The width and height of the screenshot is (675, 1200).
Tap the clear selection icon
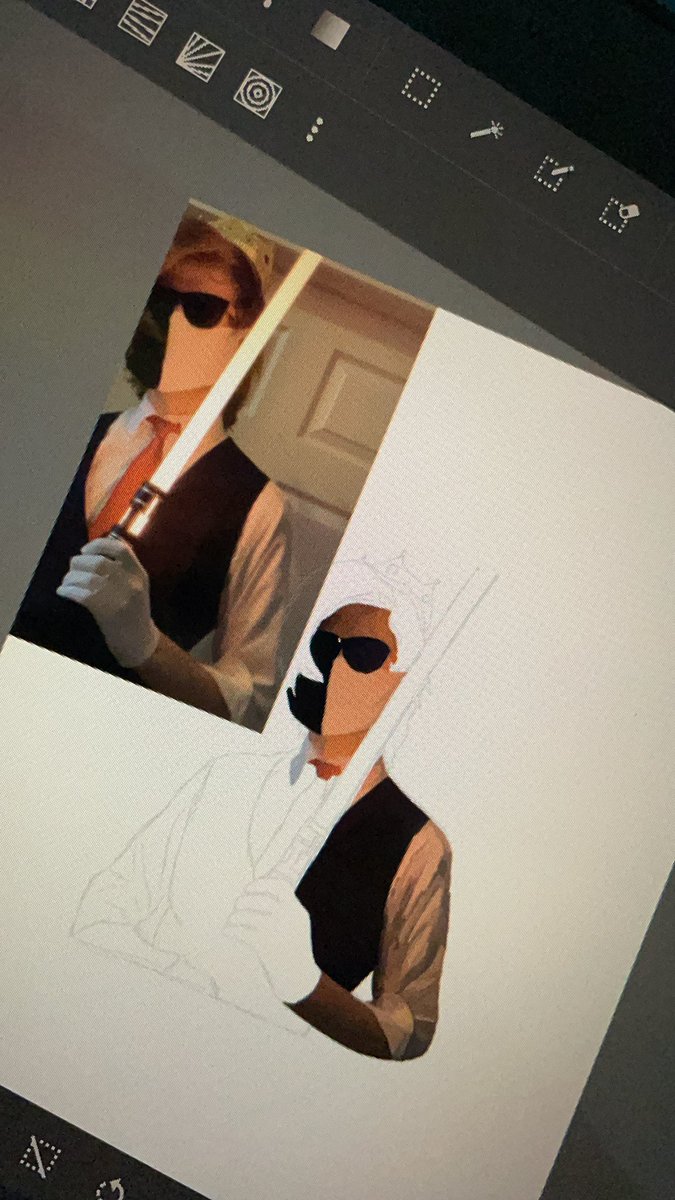pyautogui.click(x=40, y=1155)
